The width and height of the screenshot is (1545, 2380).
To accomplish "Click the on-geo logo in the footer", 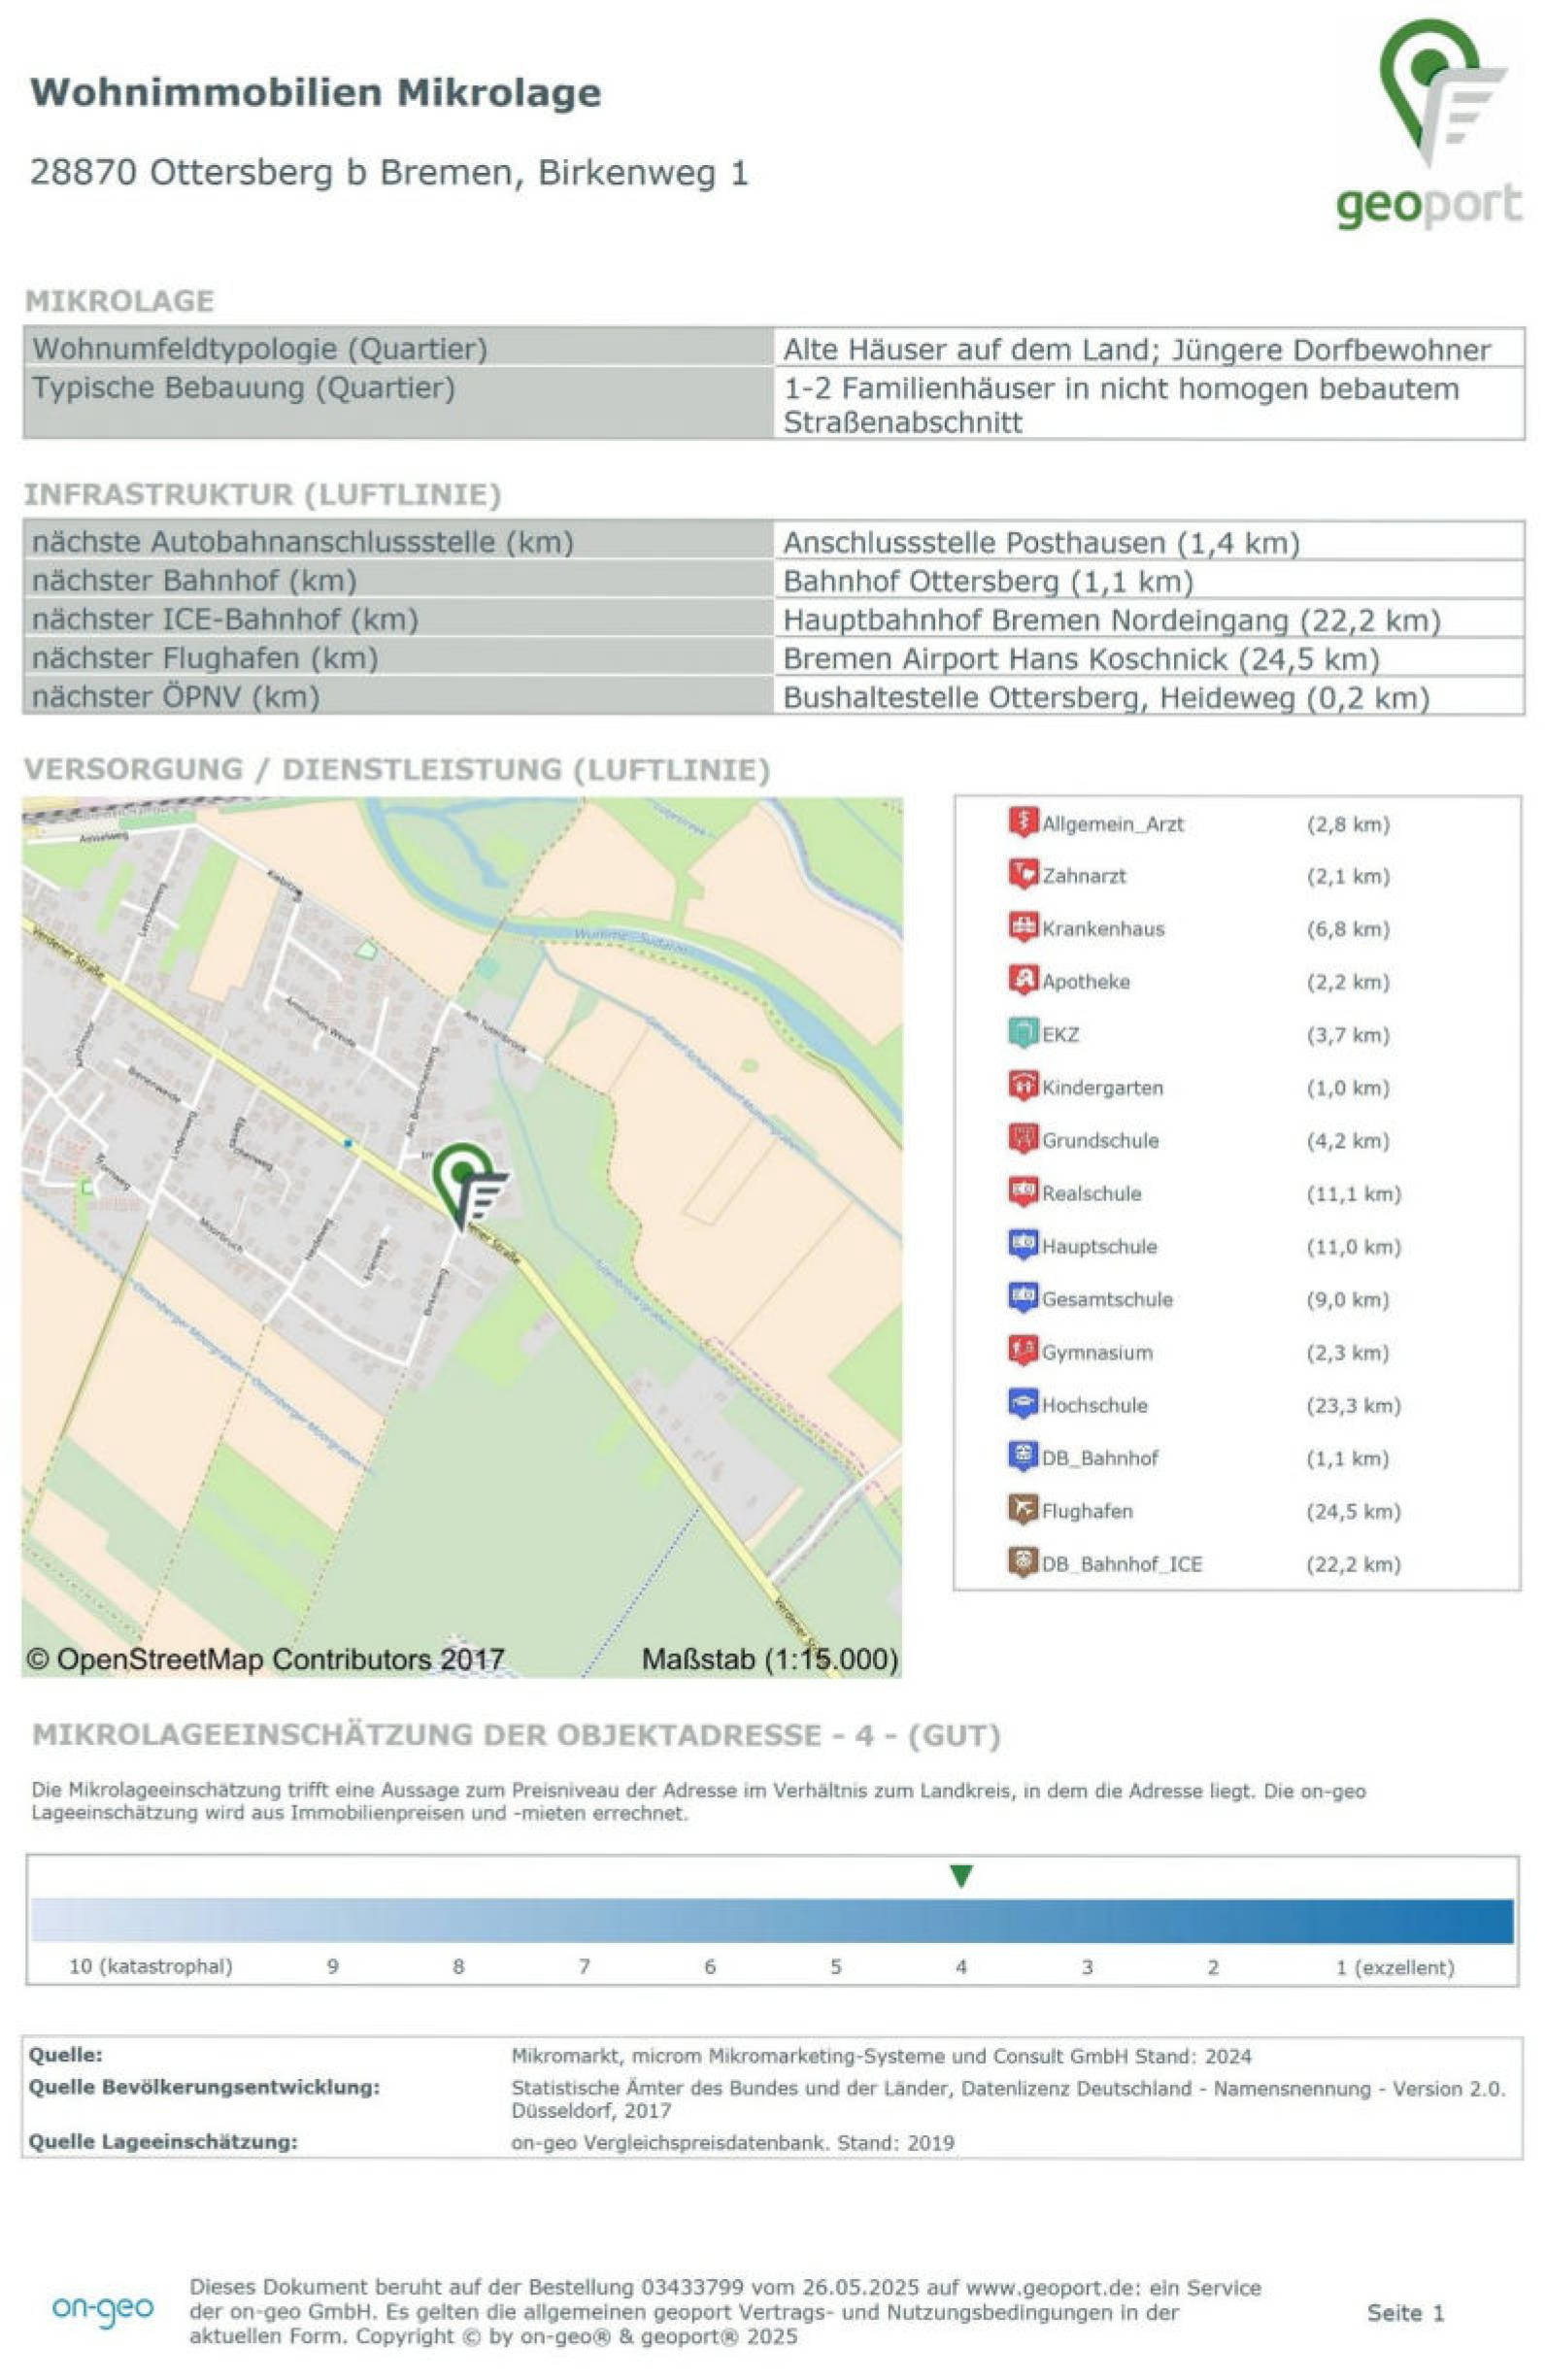I will 103,2309.
